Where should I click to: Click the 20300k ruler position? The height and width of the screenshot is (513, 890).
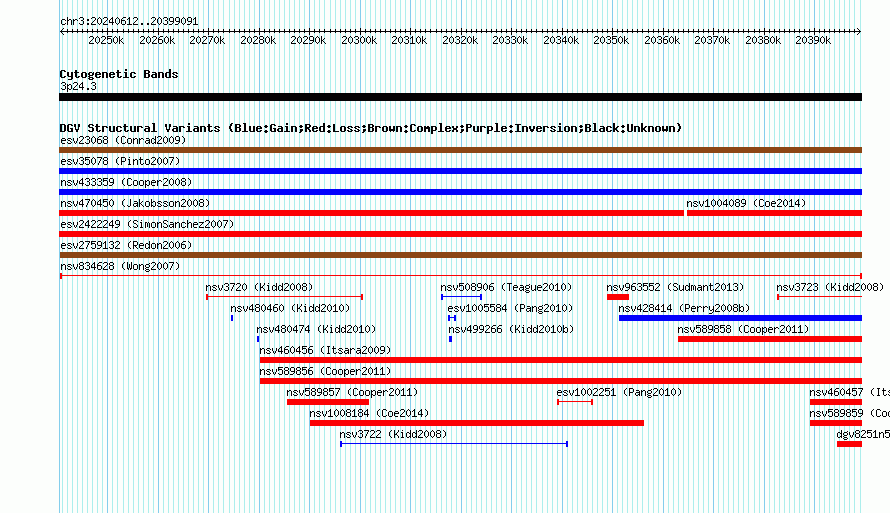pos(359,40)
